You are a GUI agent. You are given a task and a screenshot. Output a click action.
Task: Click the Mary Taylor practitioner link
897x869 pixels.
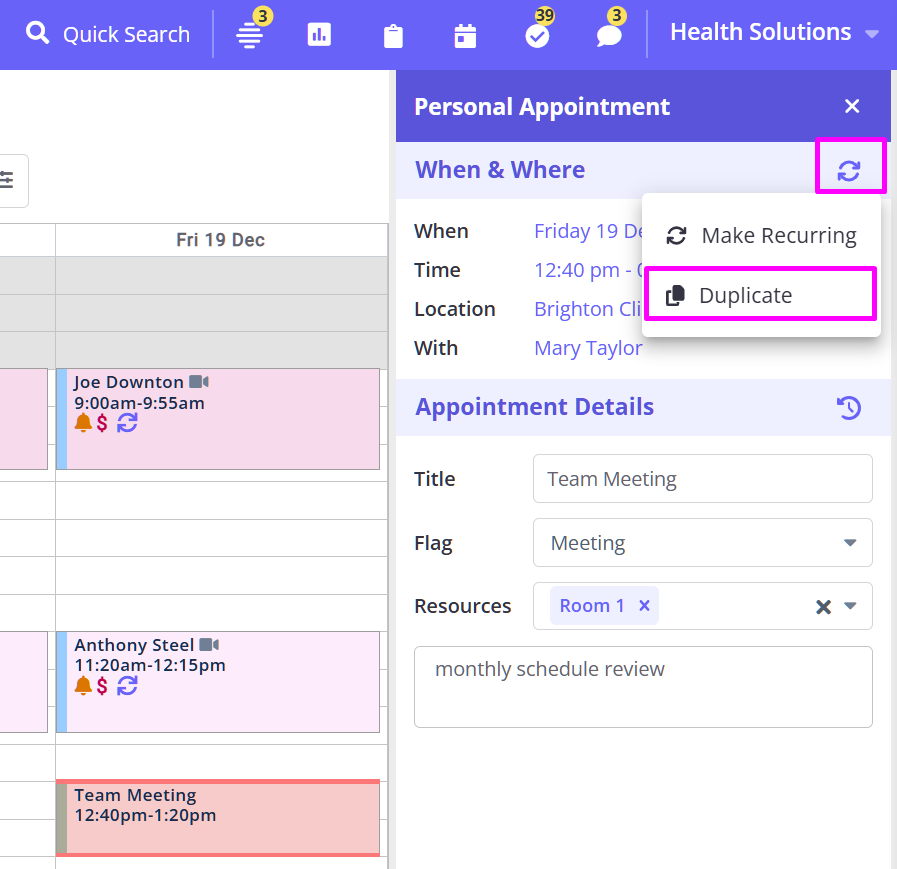pos(587,348)
